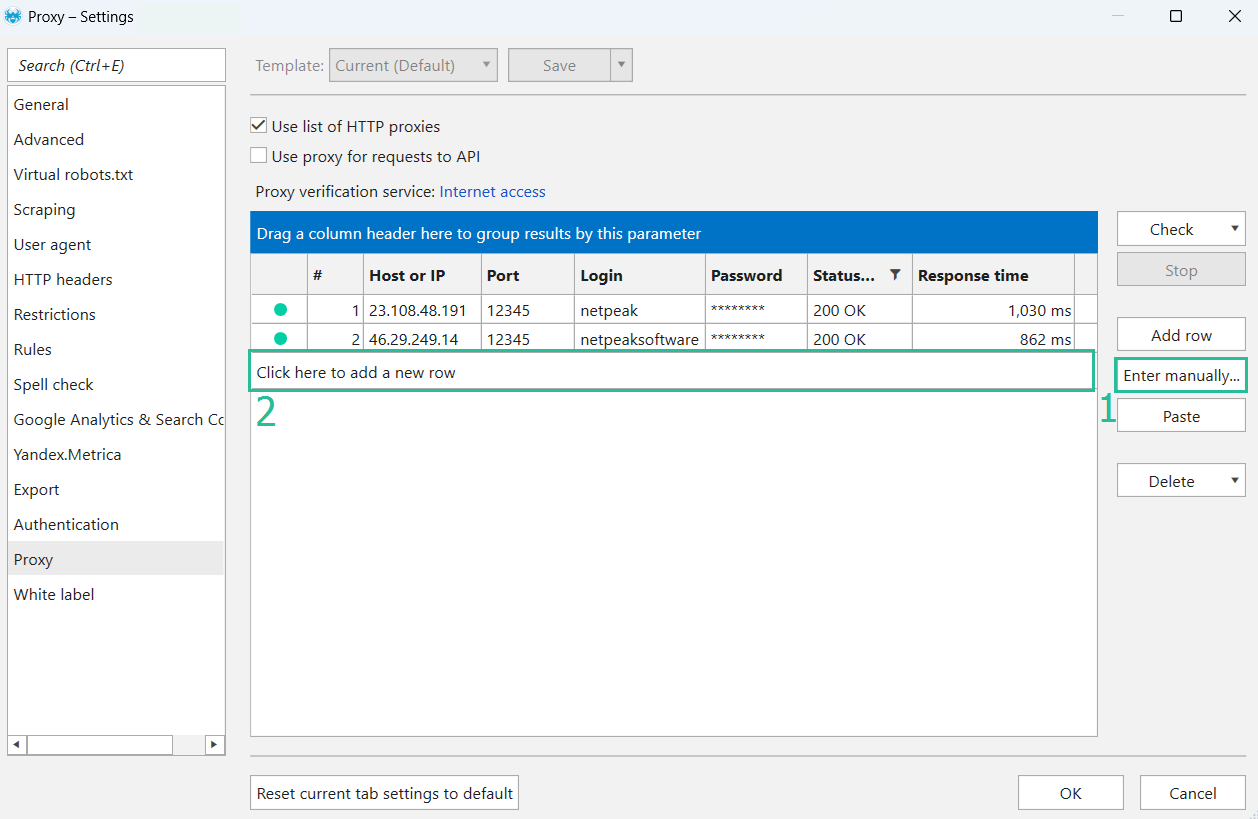Open General settings section
Image resolution: width=1258 pixels, height=819 pixels.
click(116, 105)
